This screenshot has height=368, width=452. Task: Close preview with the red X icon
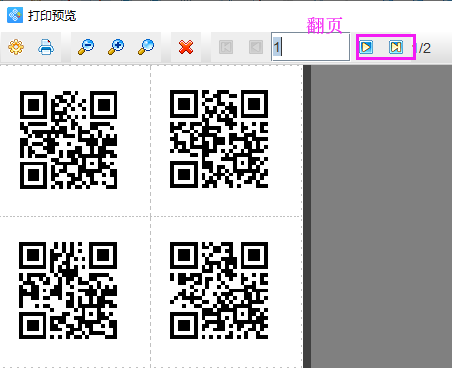tap(186, 47)
